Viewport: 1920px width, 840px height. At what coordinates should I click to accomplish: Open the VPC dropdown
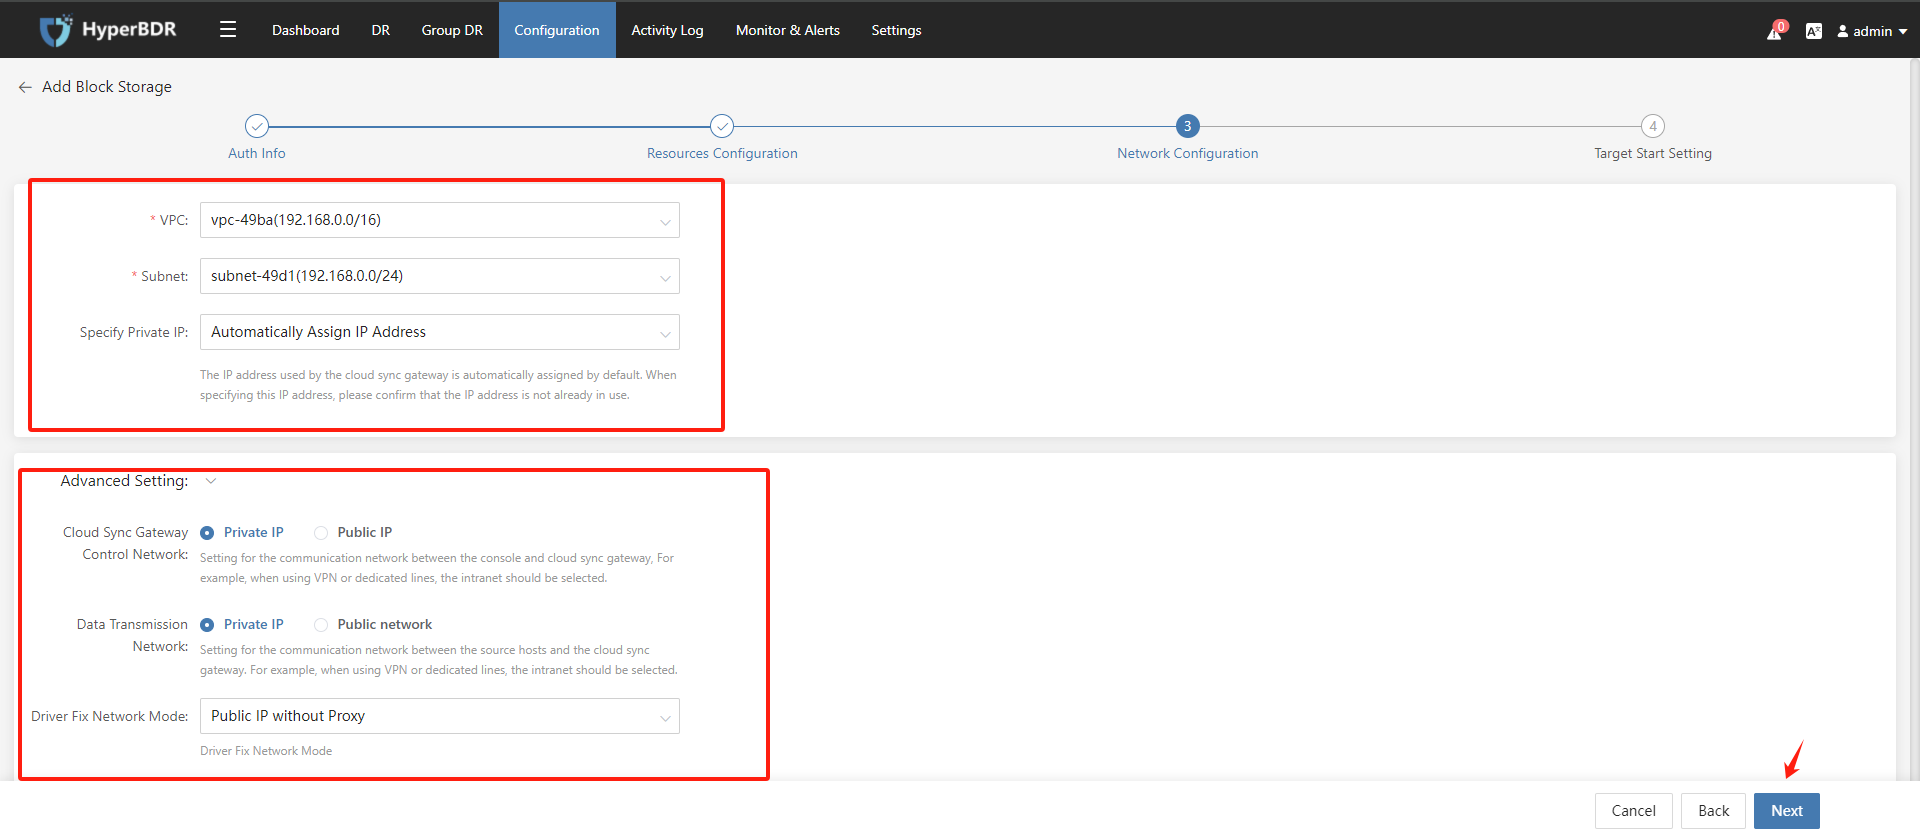pyautogui.click(x=440, y=220)
